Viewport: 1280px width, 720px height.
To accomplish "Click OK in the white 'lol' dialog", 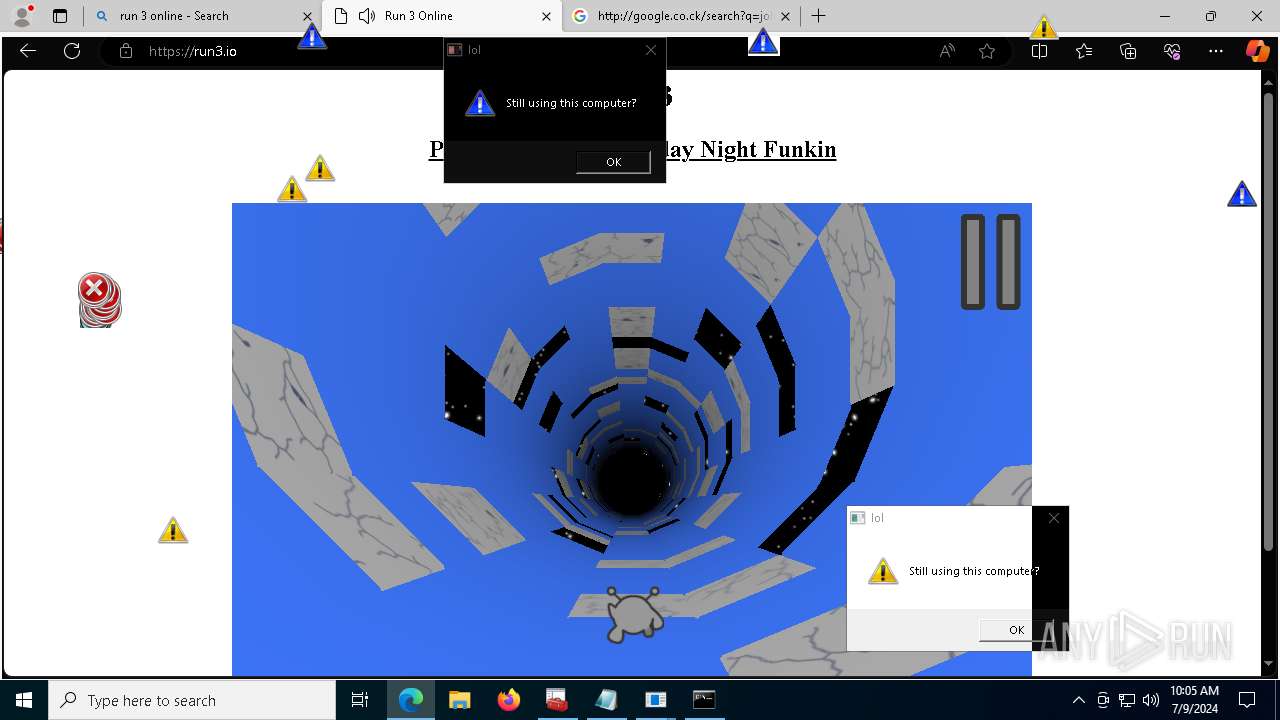I will click(1016, 629).
